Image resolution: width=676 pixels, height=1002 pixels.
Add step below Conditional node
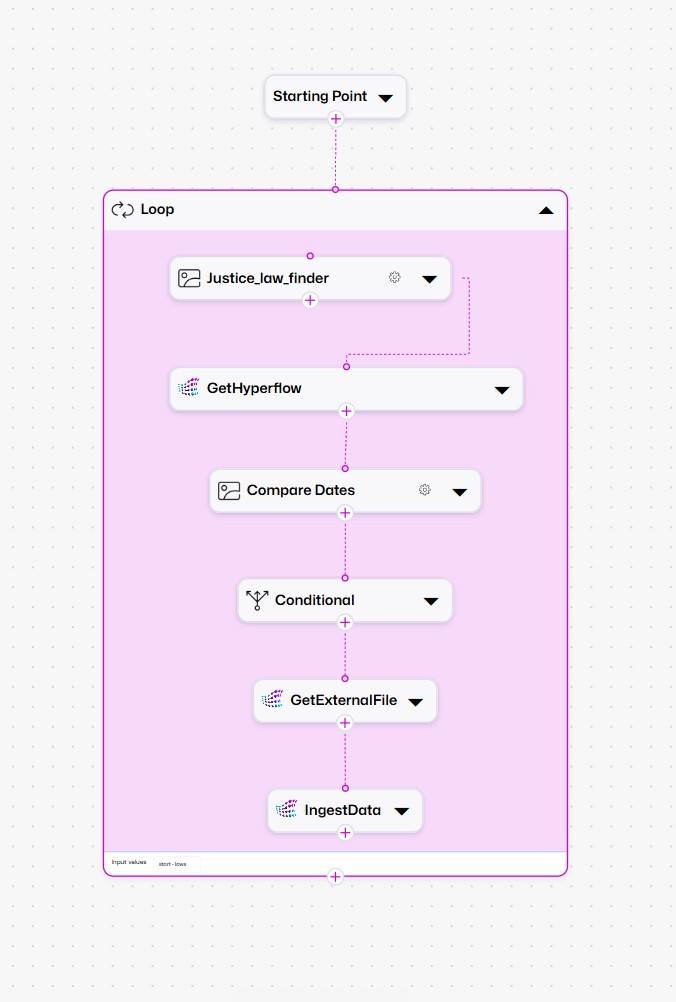pos(345,622)
